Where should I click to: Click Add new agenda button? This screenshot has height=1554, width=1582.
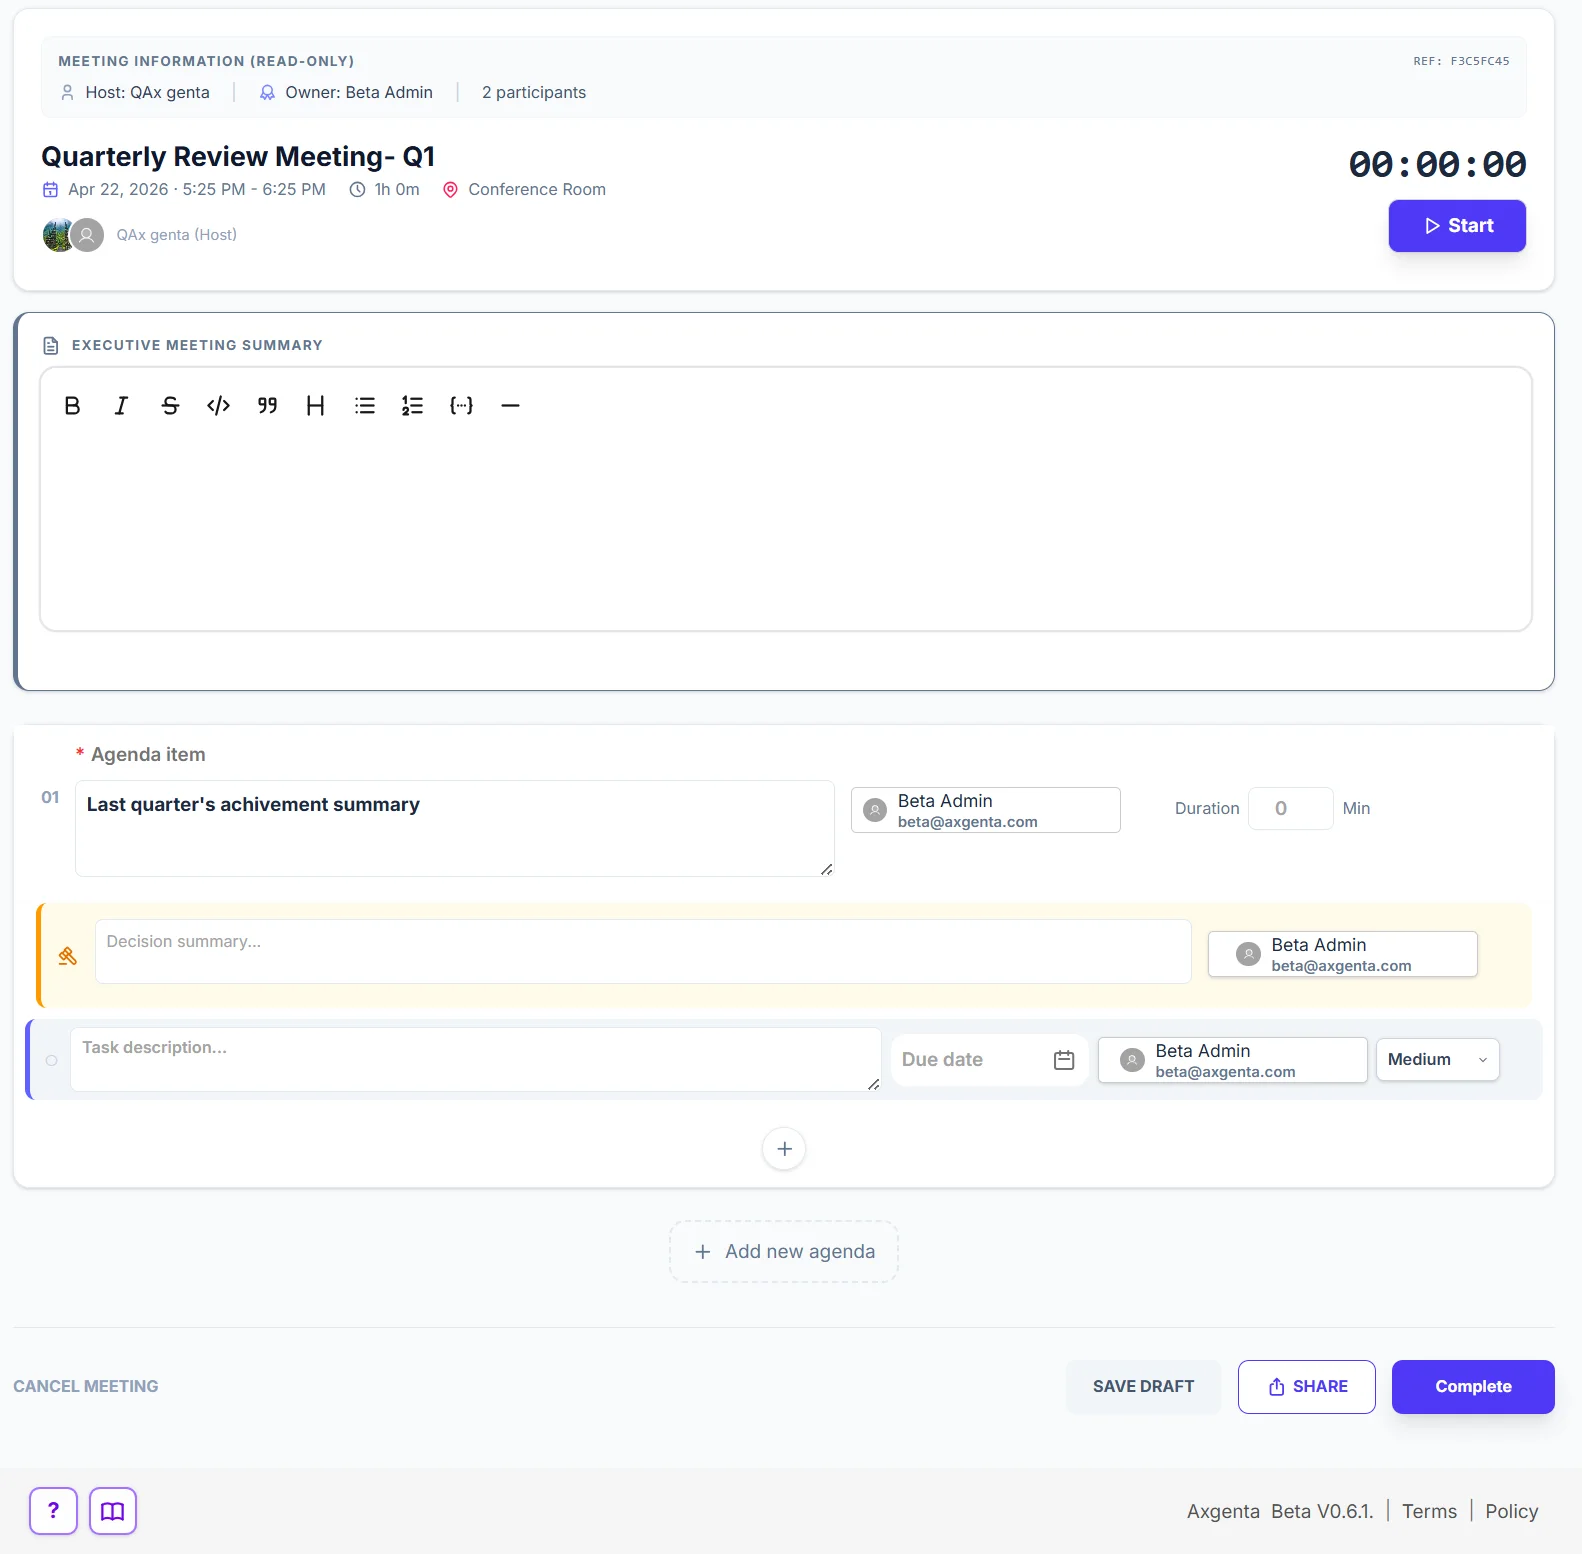[784, 1251]
